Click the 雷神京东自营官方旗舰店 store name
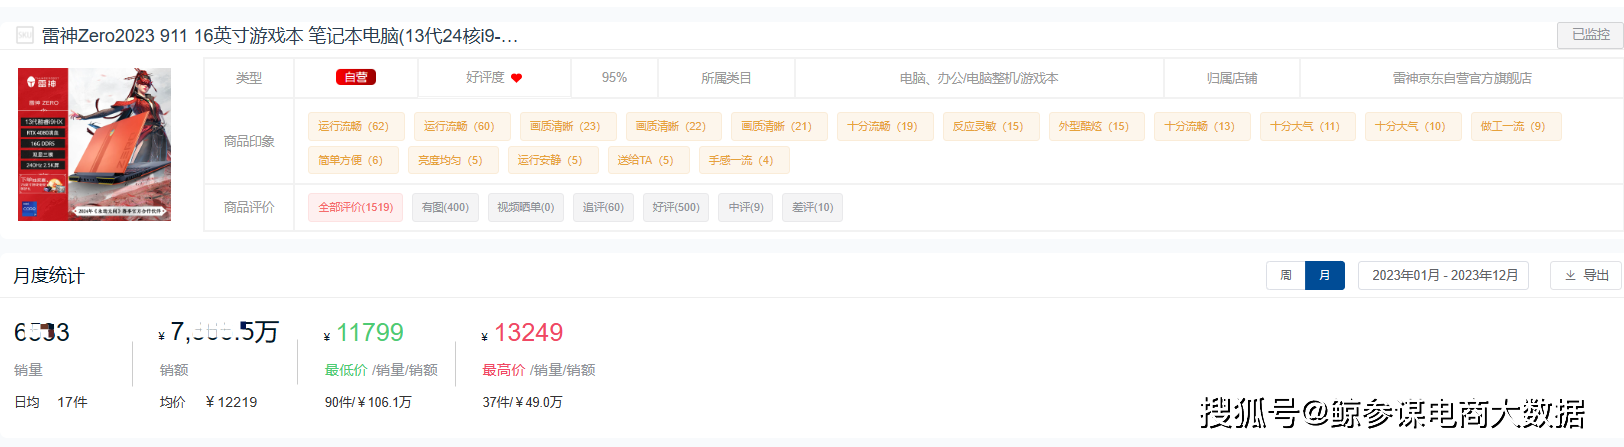1624x447 pixels. (x=1462, y=78)
